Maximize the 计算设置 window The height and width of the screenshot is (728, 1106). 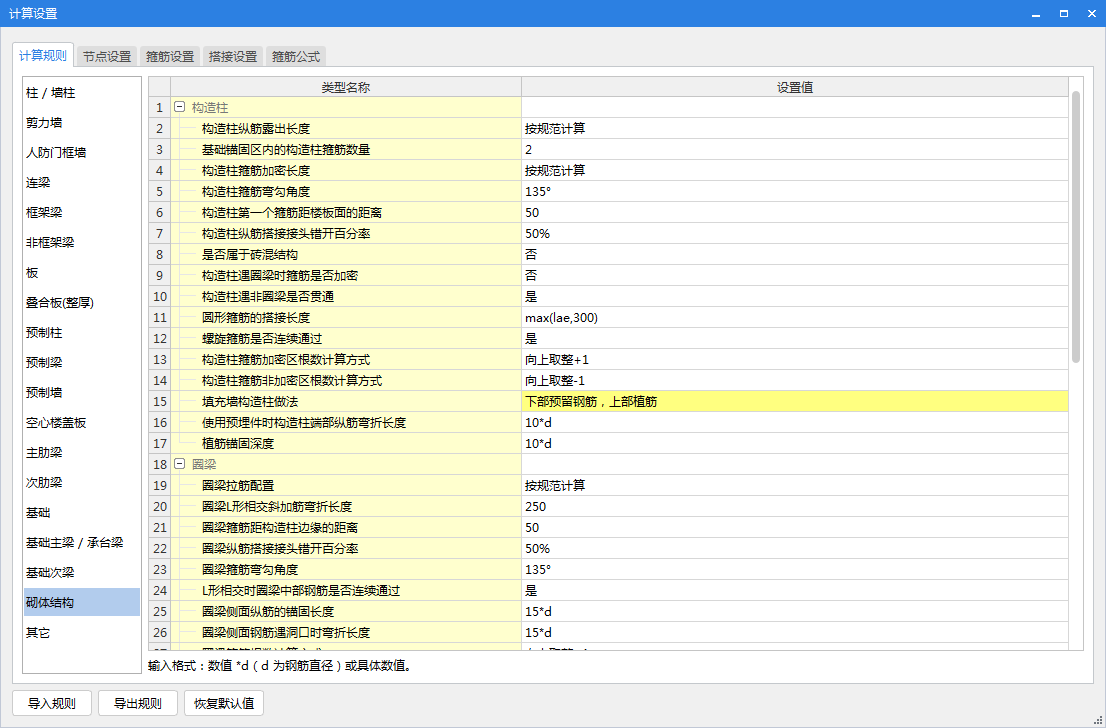coord(1064,13)
